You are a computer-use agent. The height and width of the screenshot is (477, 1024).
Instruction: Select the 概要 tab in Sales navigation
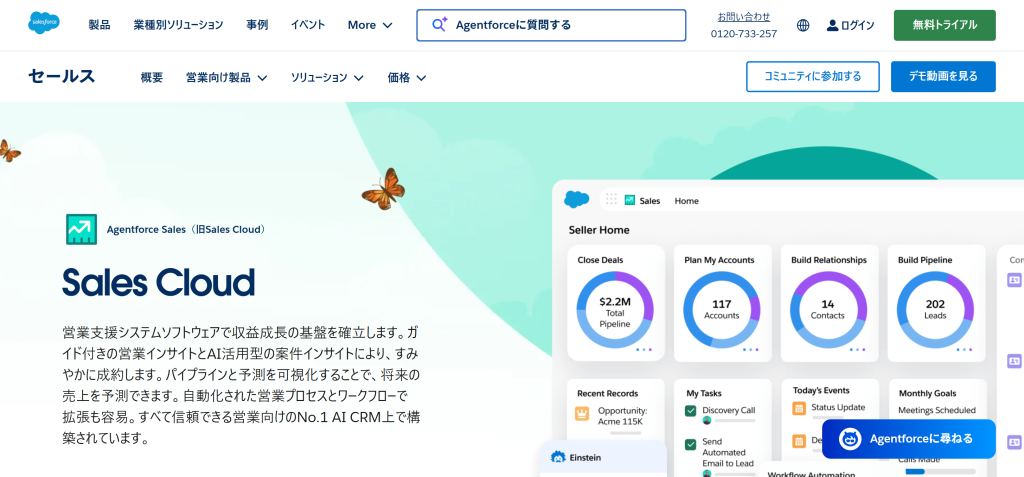[x=152, y=77]
